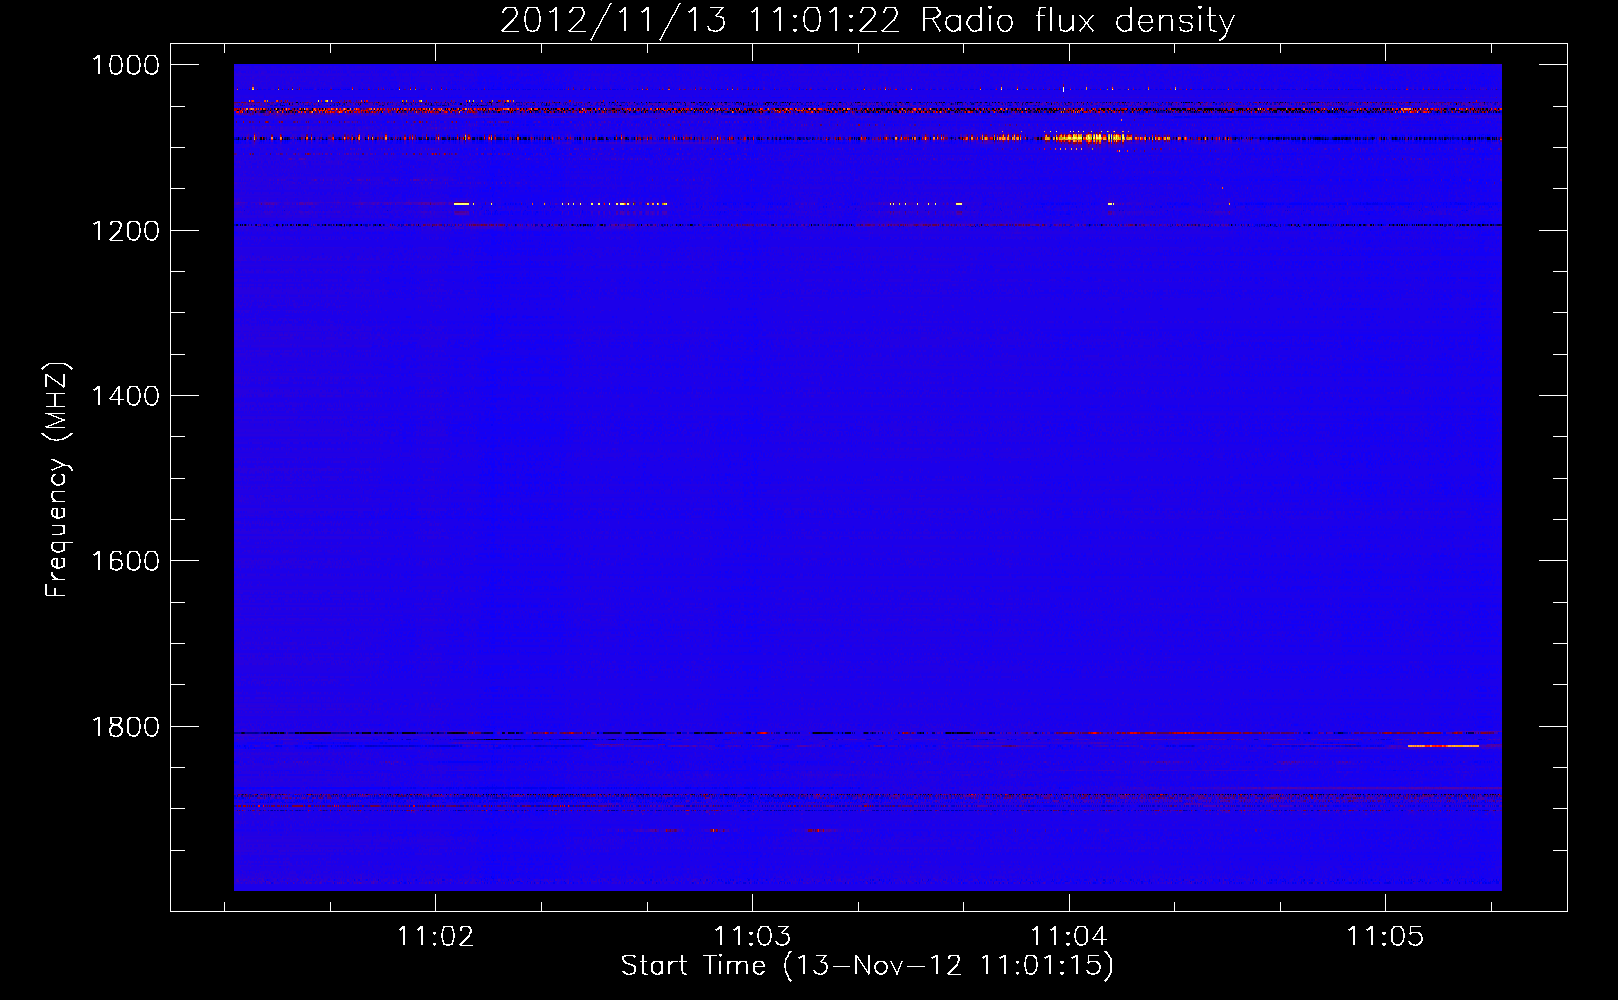Screen dimensions: 1618x1000
Task: Click the bright yellow burst near 11:04
Action: [1088, 138]
